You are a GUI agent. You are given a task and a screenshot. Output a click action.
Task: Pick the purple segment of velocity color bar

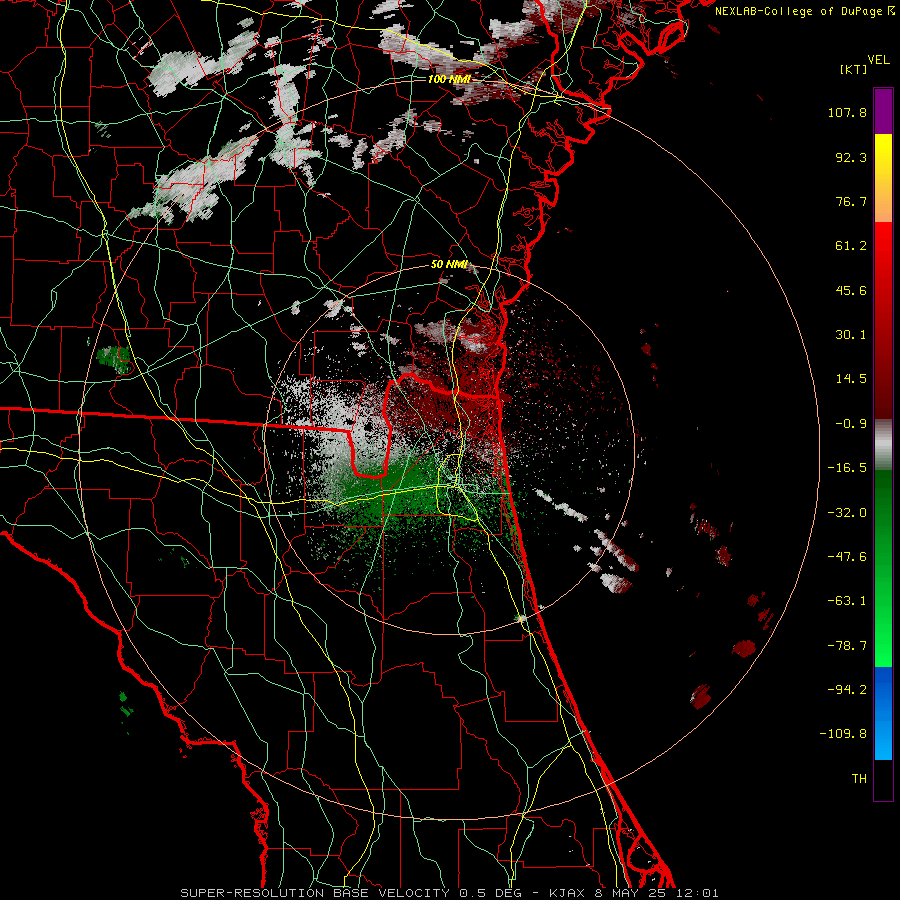click(x=883, y=111)
